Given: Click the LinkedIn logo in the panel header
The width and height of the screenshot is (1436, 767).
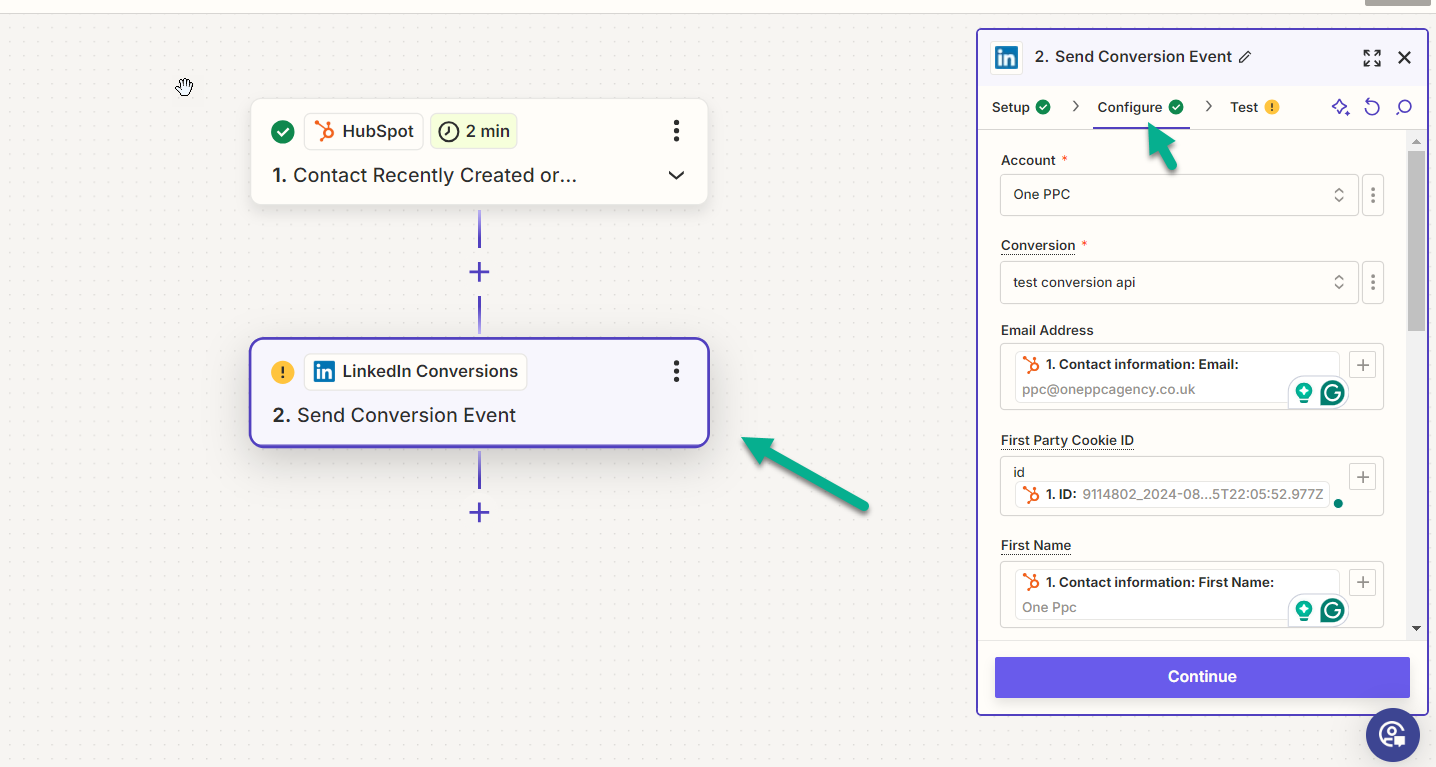Looking at the screenshot, I should pyautogui.click(x=1006, y=57).
